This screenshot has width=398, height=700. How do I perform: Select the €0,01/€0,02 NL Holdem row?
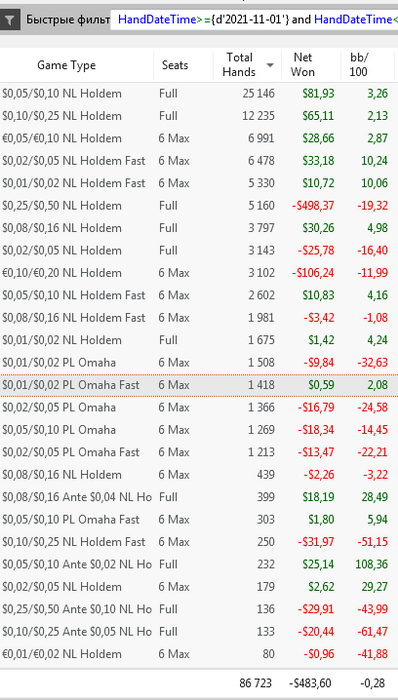click(x=199, y=654)
